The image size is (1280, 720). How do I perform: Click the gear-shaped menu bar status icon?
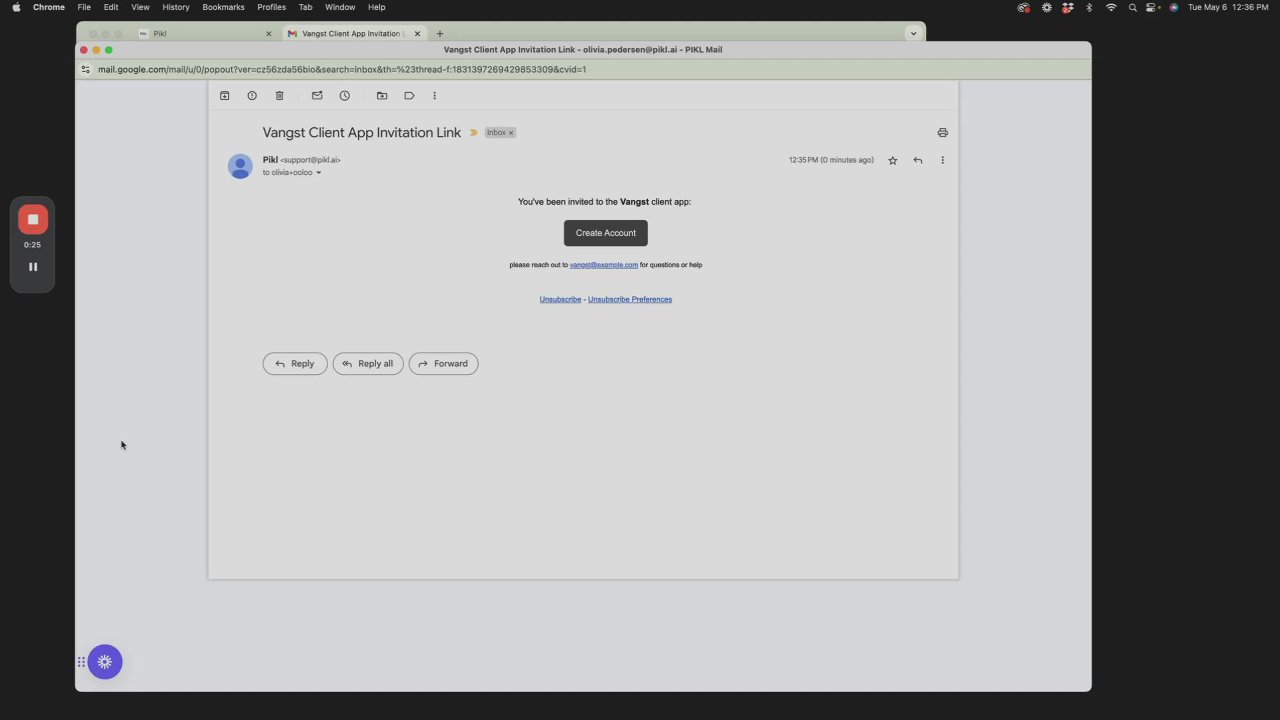tap(1047, 7)
